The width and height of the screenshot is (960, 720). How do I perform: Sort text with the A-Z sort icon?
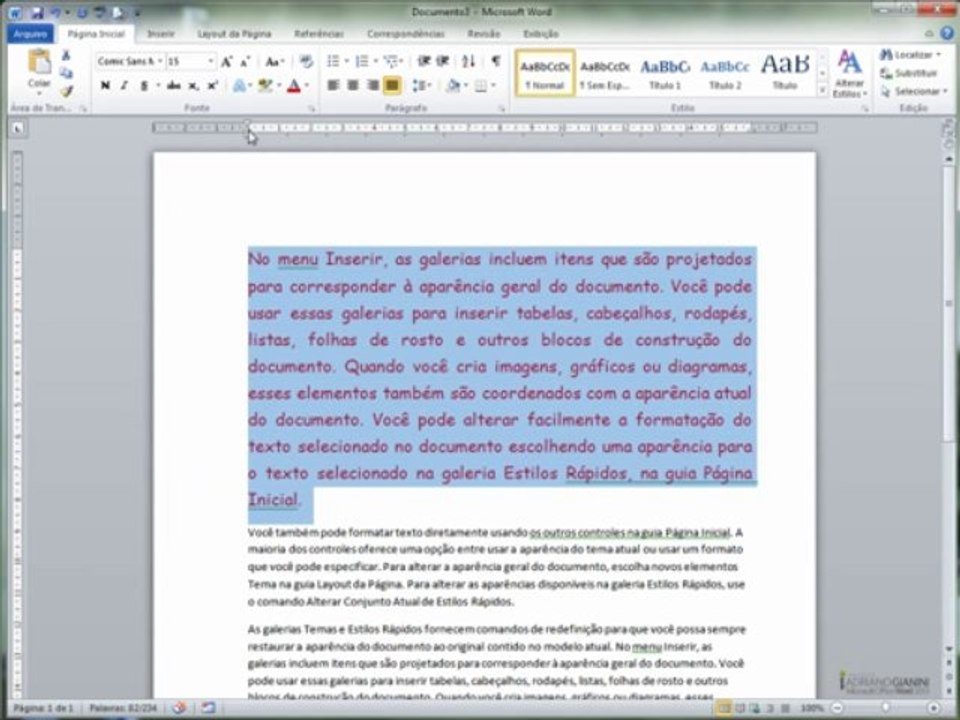[468, 61]
